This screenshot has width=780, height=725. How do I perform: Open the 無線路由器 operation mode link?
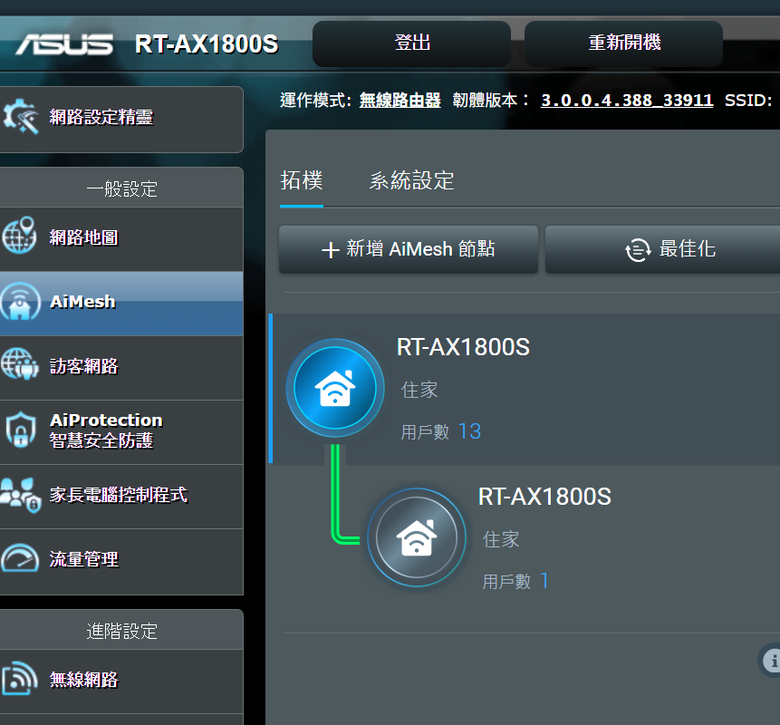(400, 101)
